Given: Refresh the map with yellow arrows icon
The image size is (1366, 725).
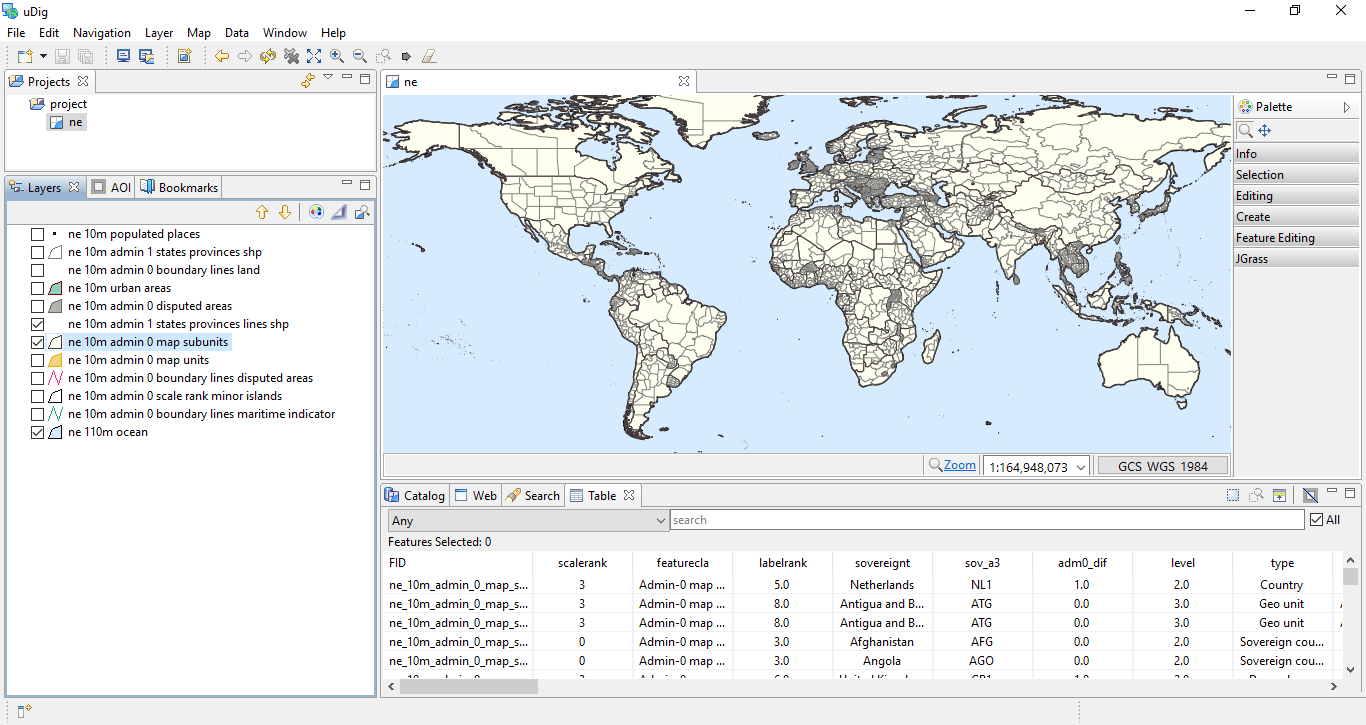Looking at the screenshot, I should pos(268,56).
